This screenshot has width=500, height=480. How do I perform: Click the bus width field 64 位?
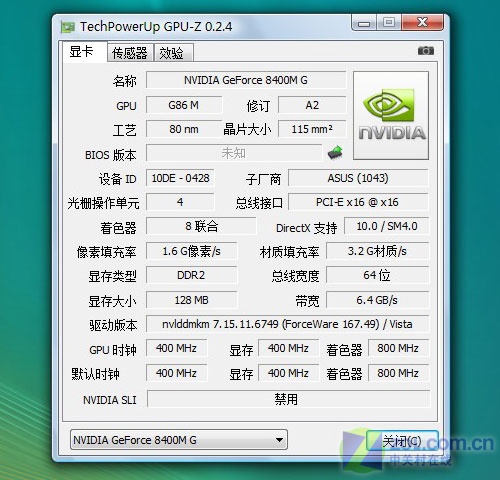377,275
